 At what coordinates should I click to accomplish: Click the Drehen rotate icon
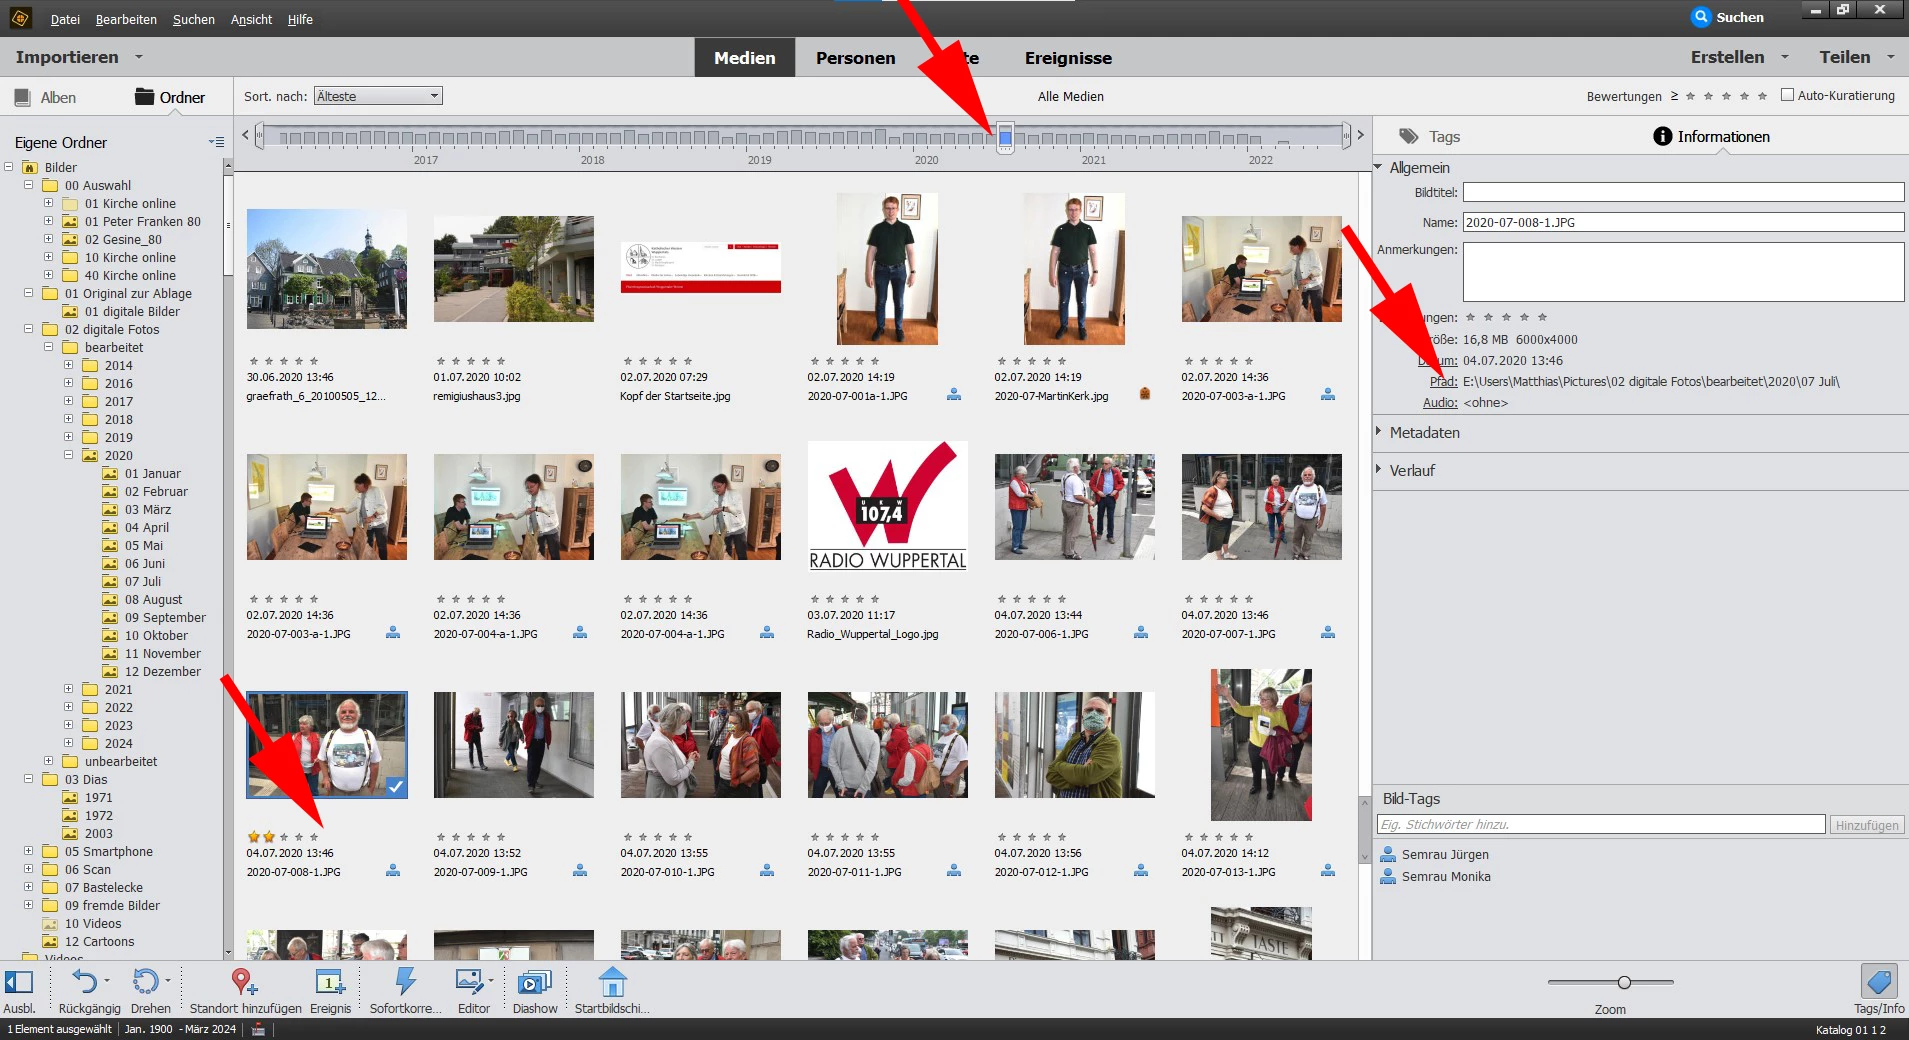pyautogui.click(x=146, y=982)
